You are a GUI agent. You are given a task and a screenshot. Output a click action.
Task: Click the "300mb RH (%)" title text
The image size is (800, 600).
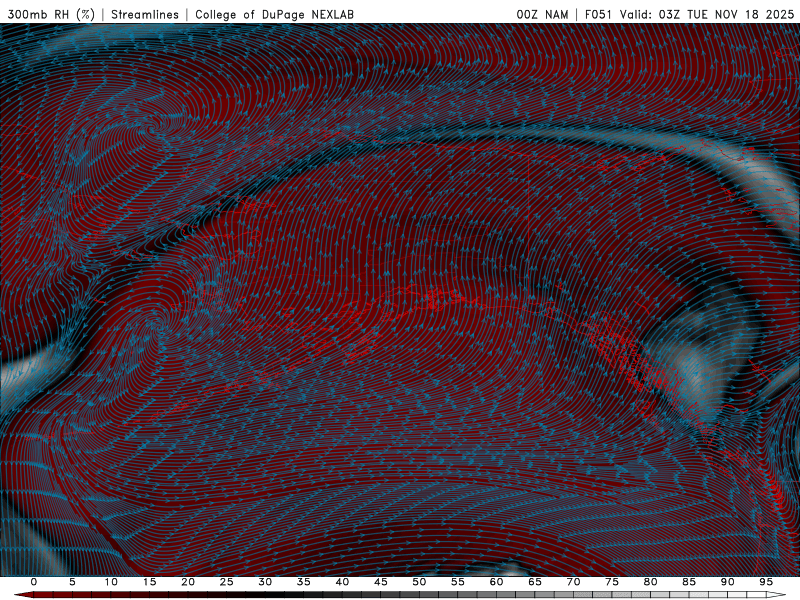[x=51, y=14]
